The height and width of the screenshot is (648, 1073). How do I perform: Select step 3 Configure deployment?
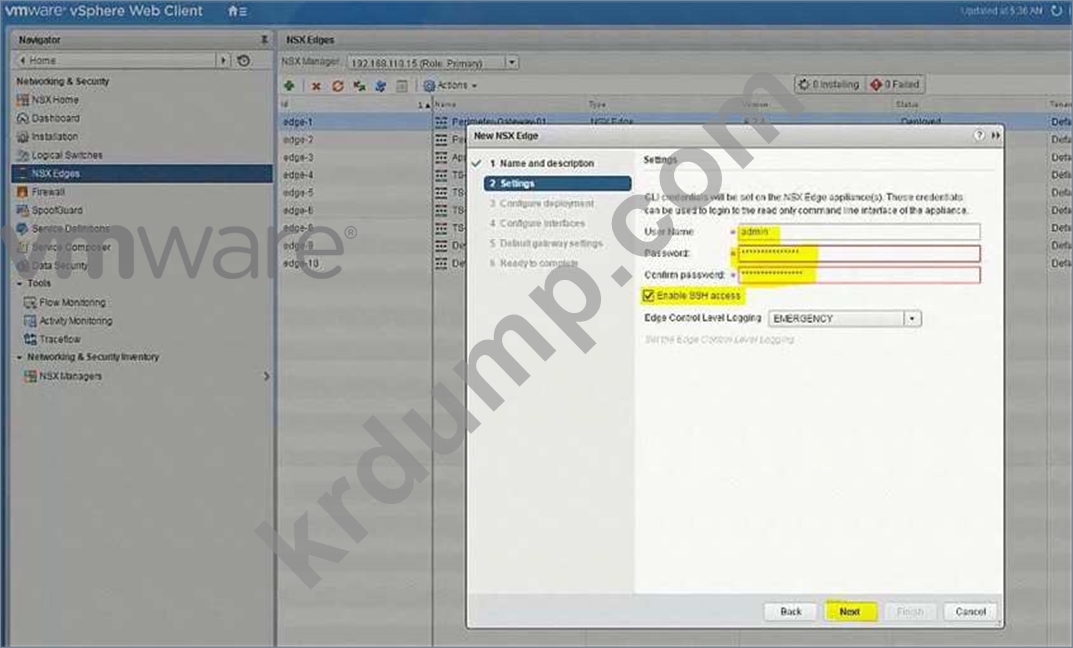(x=541, y=203)
